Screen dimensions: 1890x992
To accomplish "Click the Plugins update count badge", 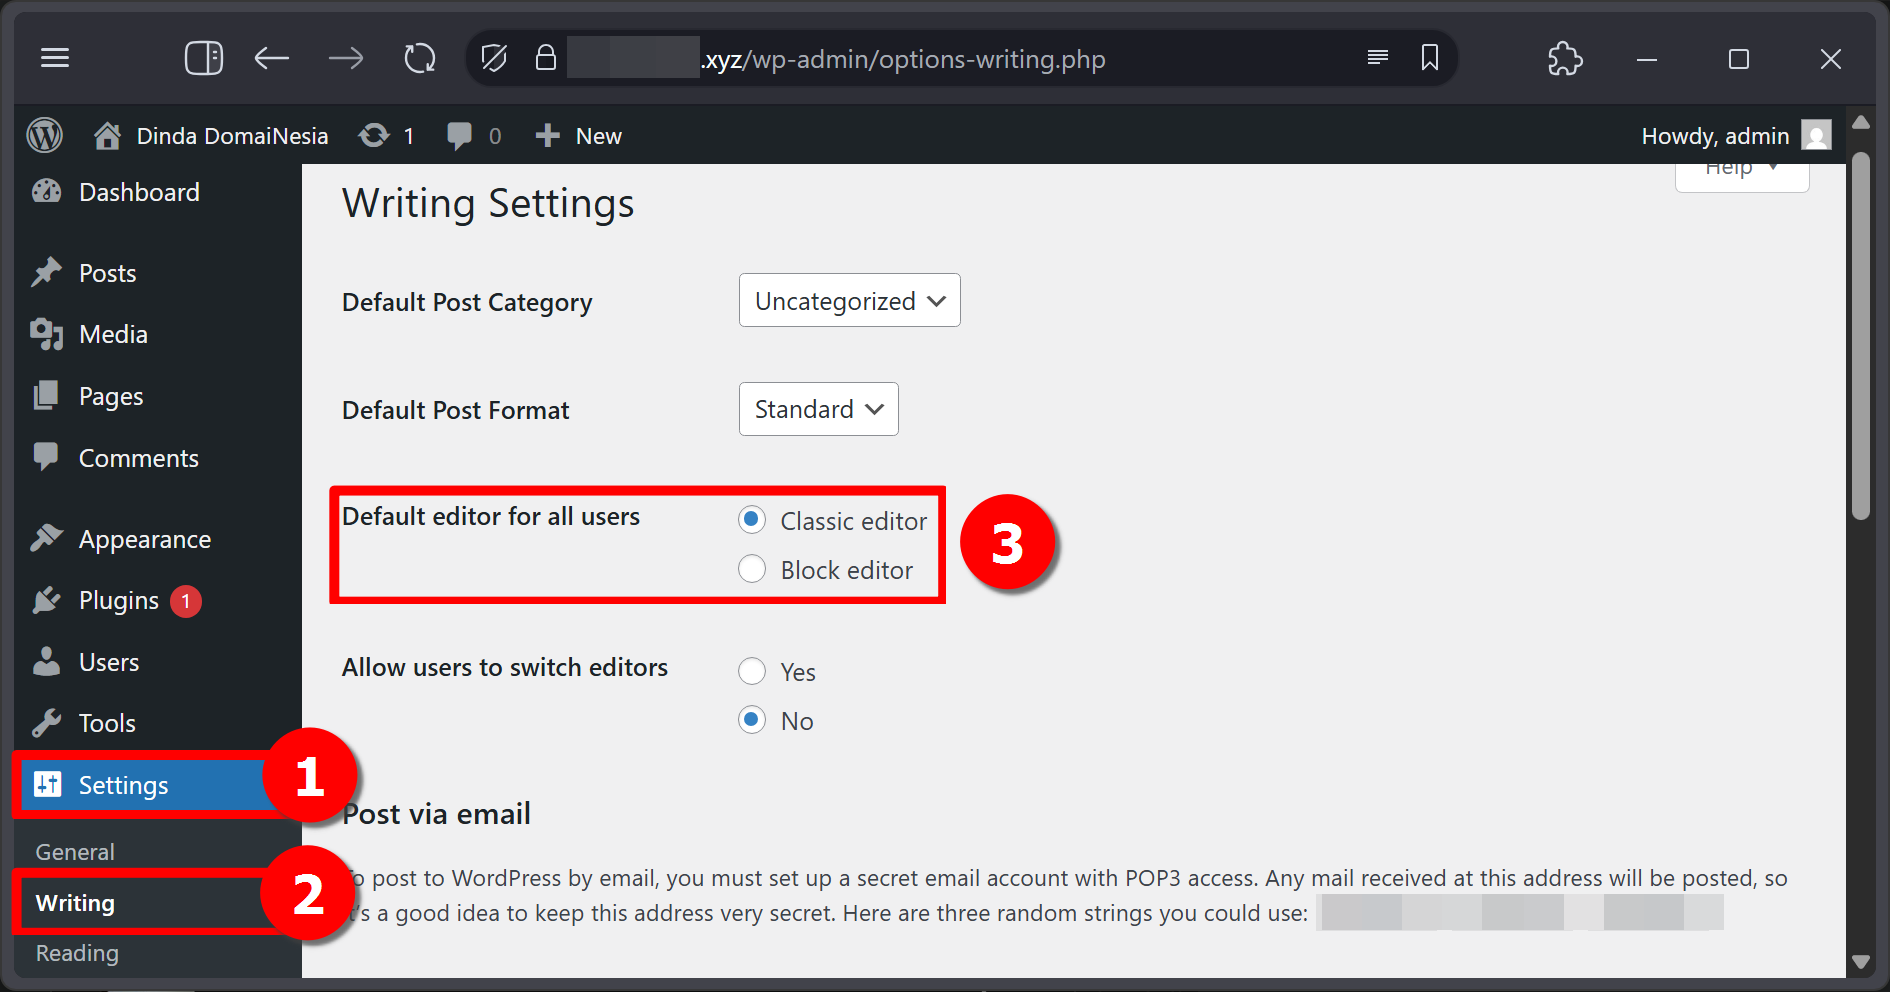I will click(x=186, y=601).
